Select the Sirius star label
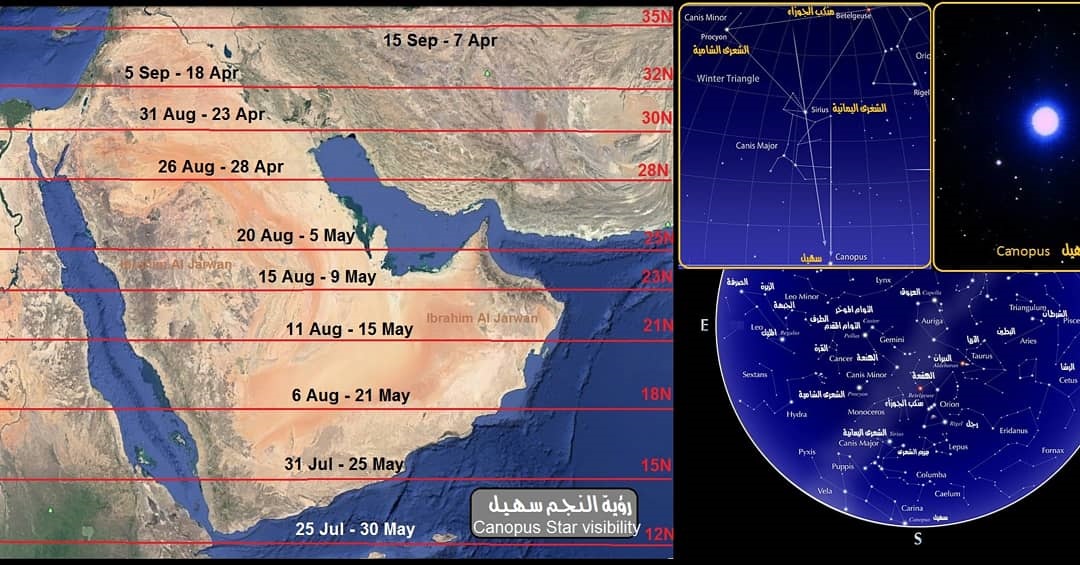1080x565 pixels. [820, 111]
